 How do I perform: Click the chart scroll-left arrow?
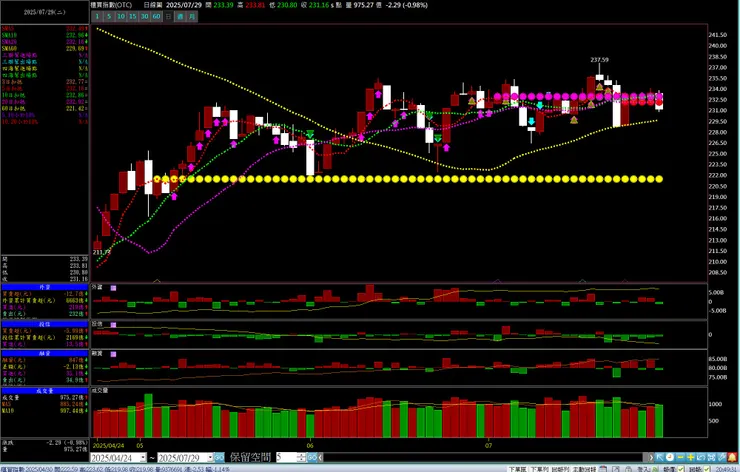coord(320,457)
